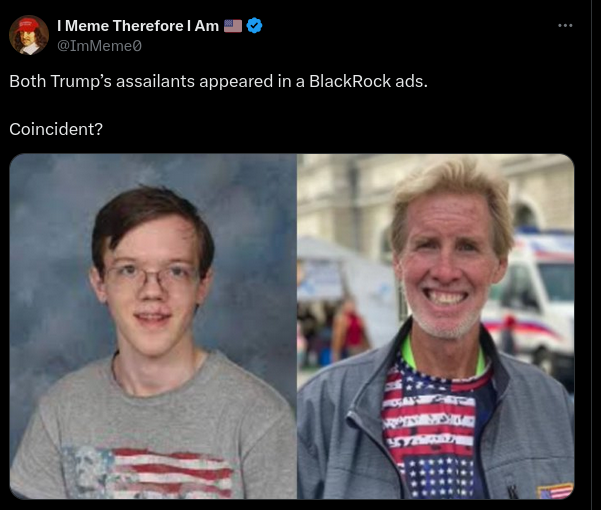This screenshot has width=601, height=510.
Task: Click the American flag emoji beside the name
Action: (x=233, y=26)
